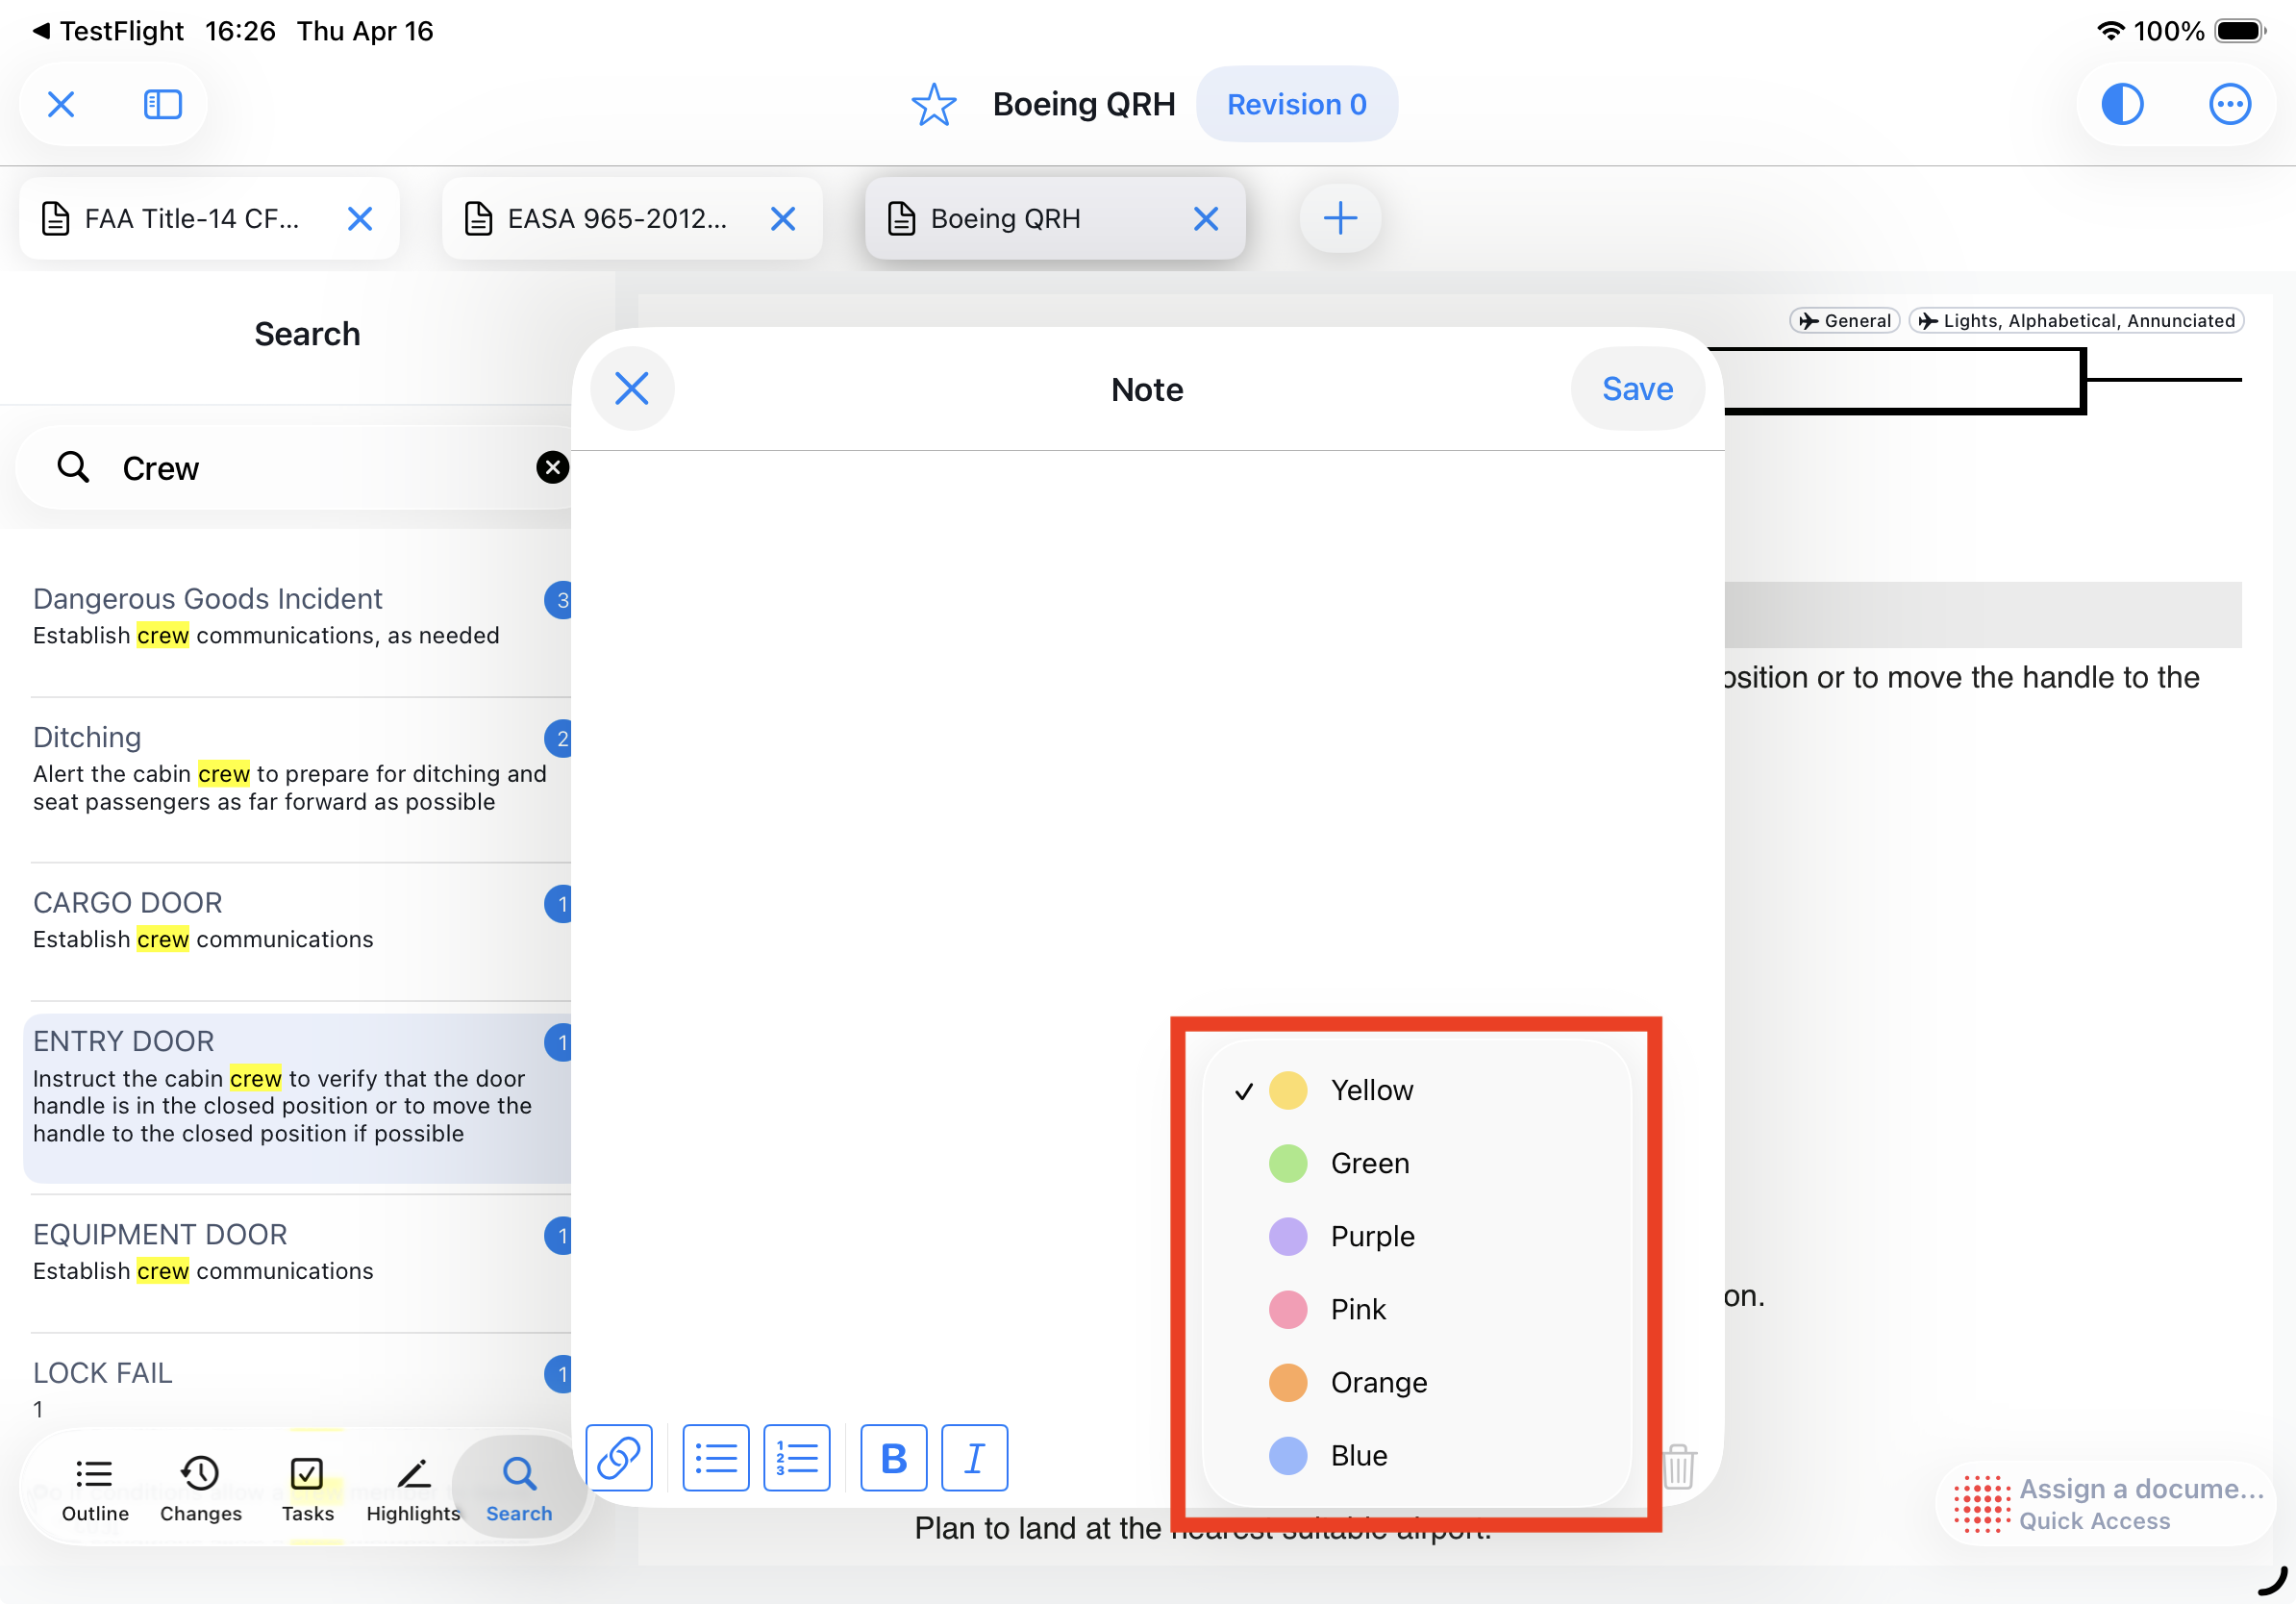Toggle the sidebar panel icon
Image resolution: width=2296 pixels, height=1604 pixels.
click(162, 104)
